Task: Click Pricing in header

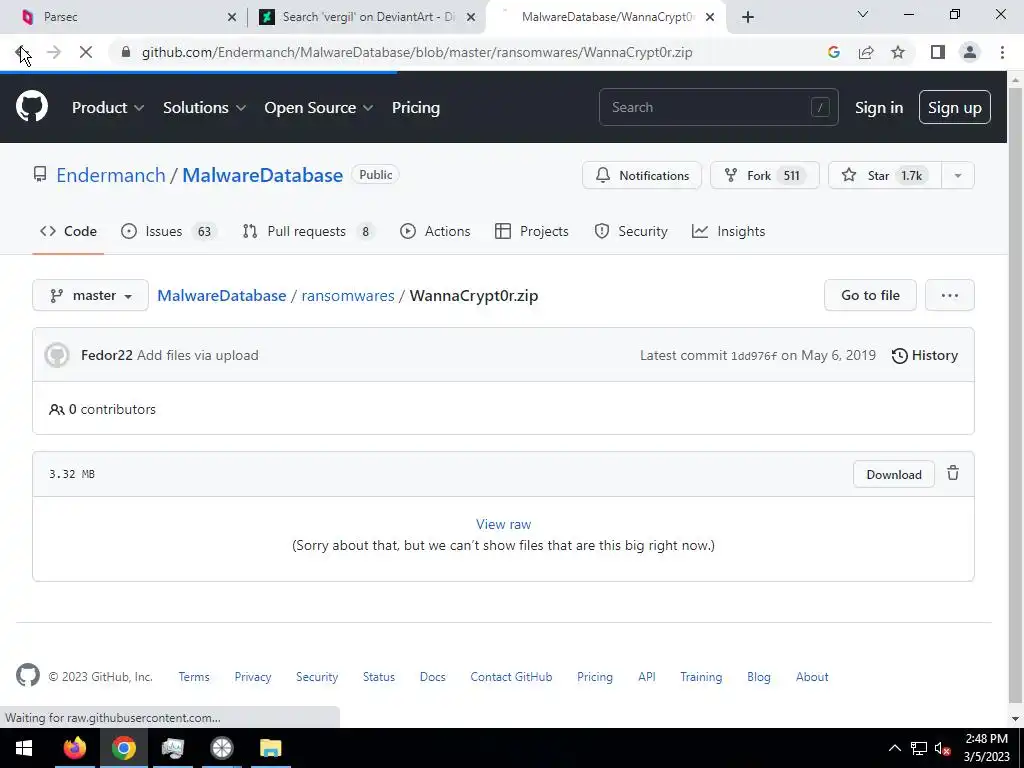Action: pos(416,108)
